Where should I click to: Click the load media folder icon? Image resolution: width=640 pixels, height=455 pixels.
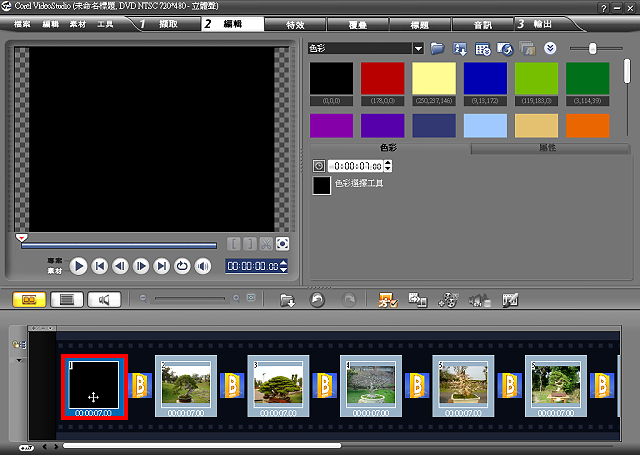pos(437,49)
